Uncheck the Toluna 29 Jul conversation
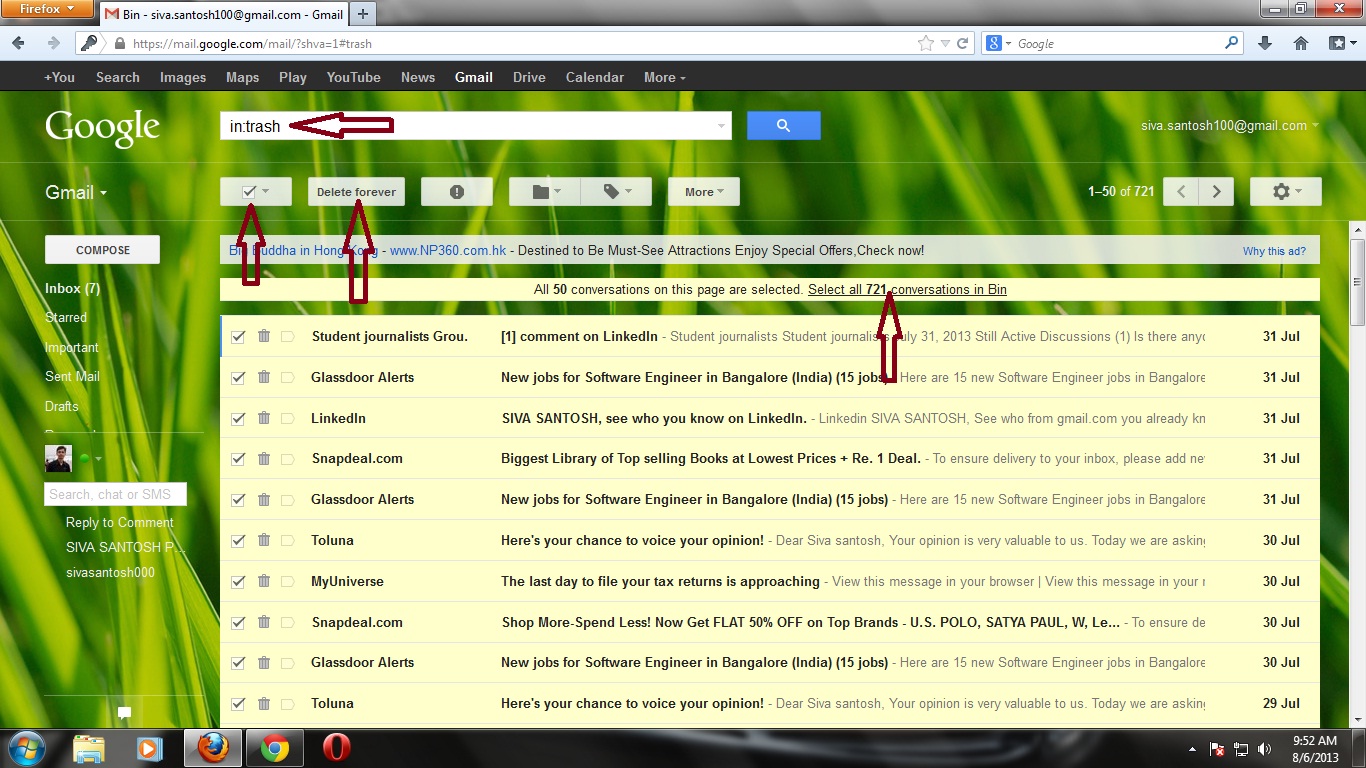Viewport: 1366px width, 768px height. pyautogui.click(x=238, y=704)
